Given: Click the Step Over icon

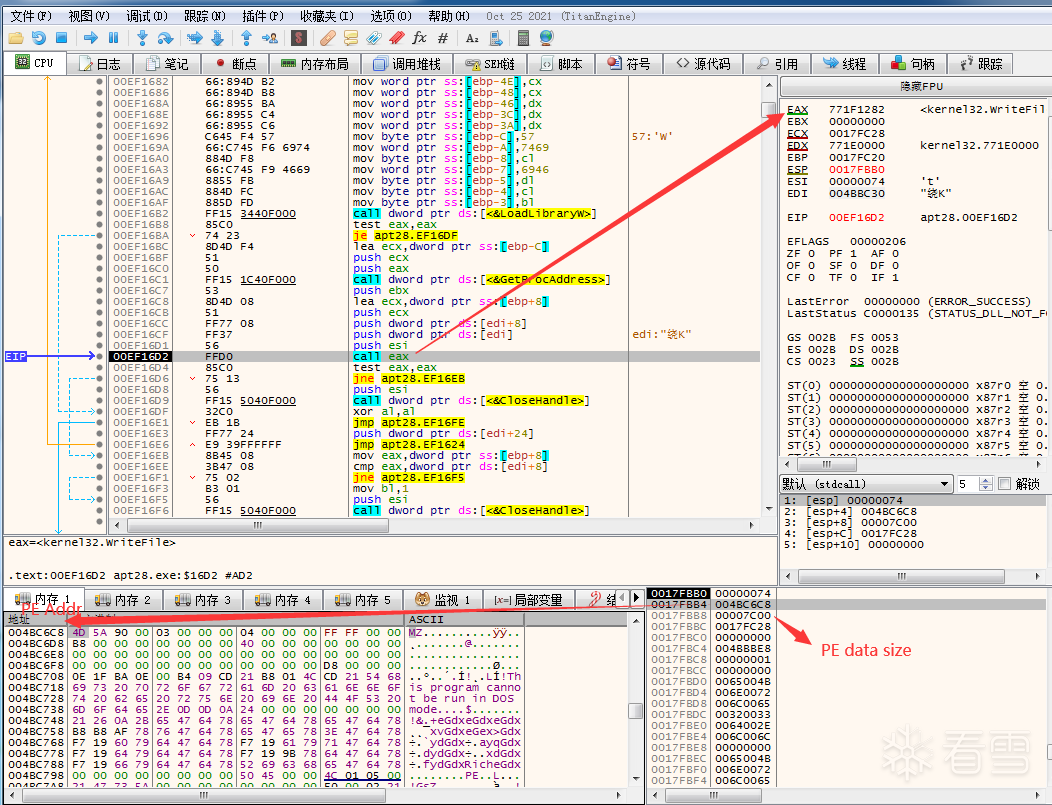Looking at the screenshot, I should point(165,38).
